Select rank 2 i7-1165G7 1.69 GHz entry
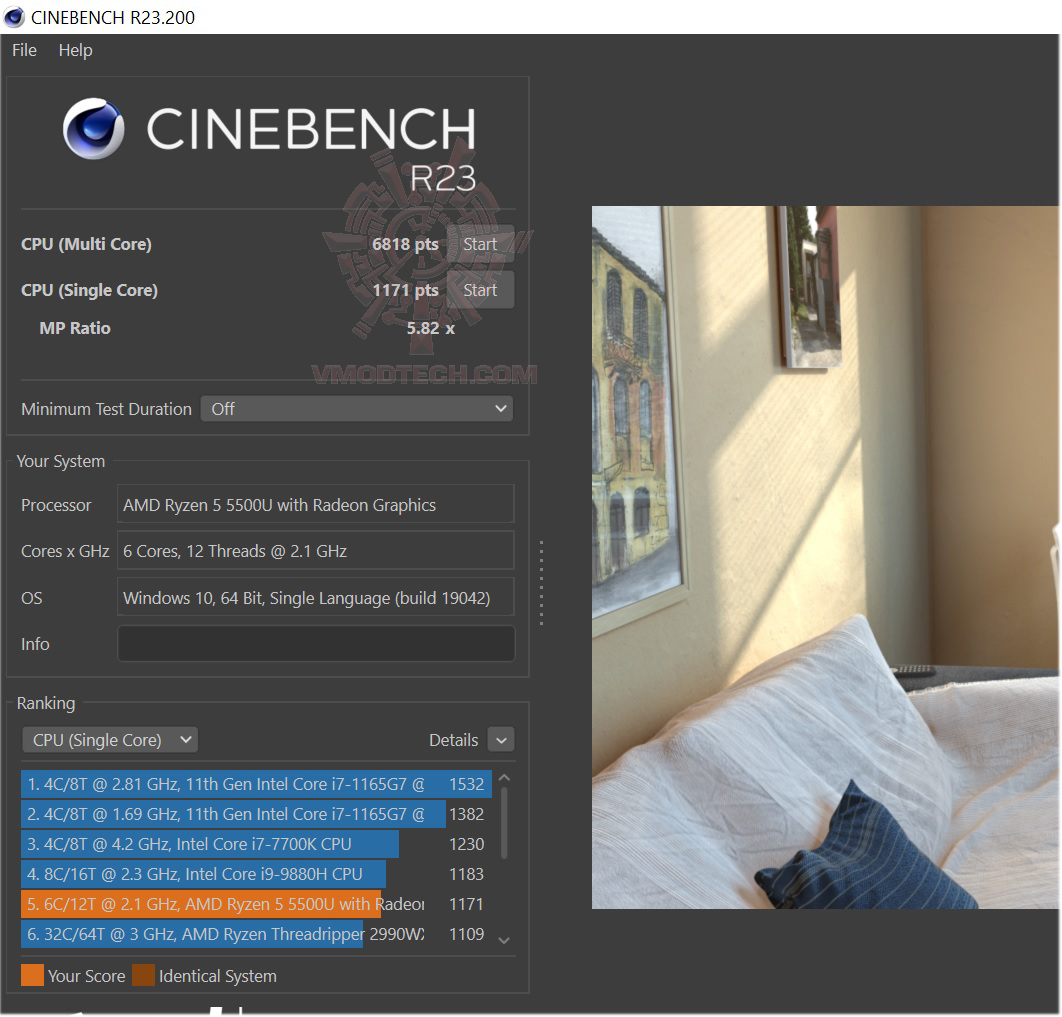This screenshot has width=1062, height=1017. coord(256,814)
